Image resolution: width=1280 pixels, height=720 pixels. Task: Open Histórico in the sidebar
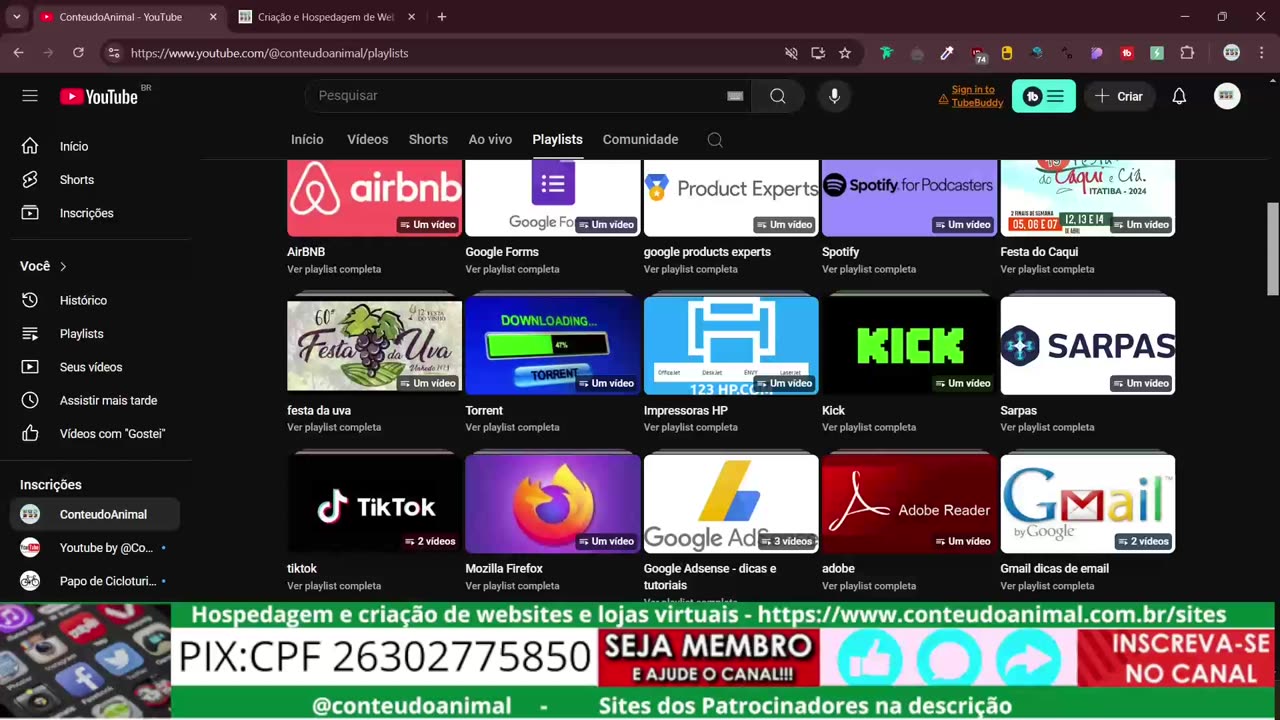(x=96, y=300)
